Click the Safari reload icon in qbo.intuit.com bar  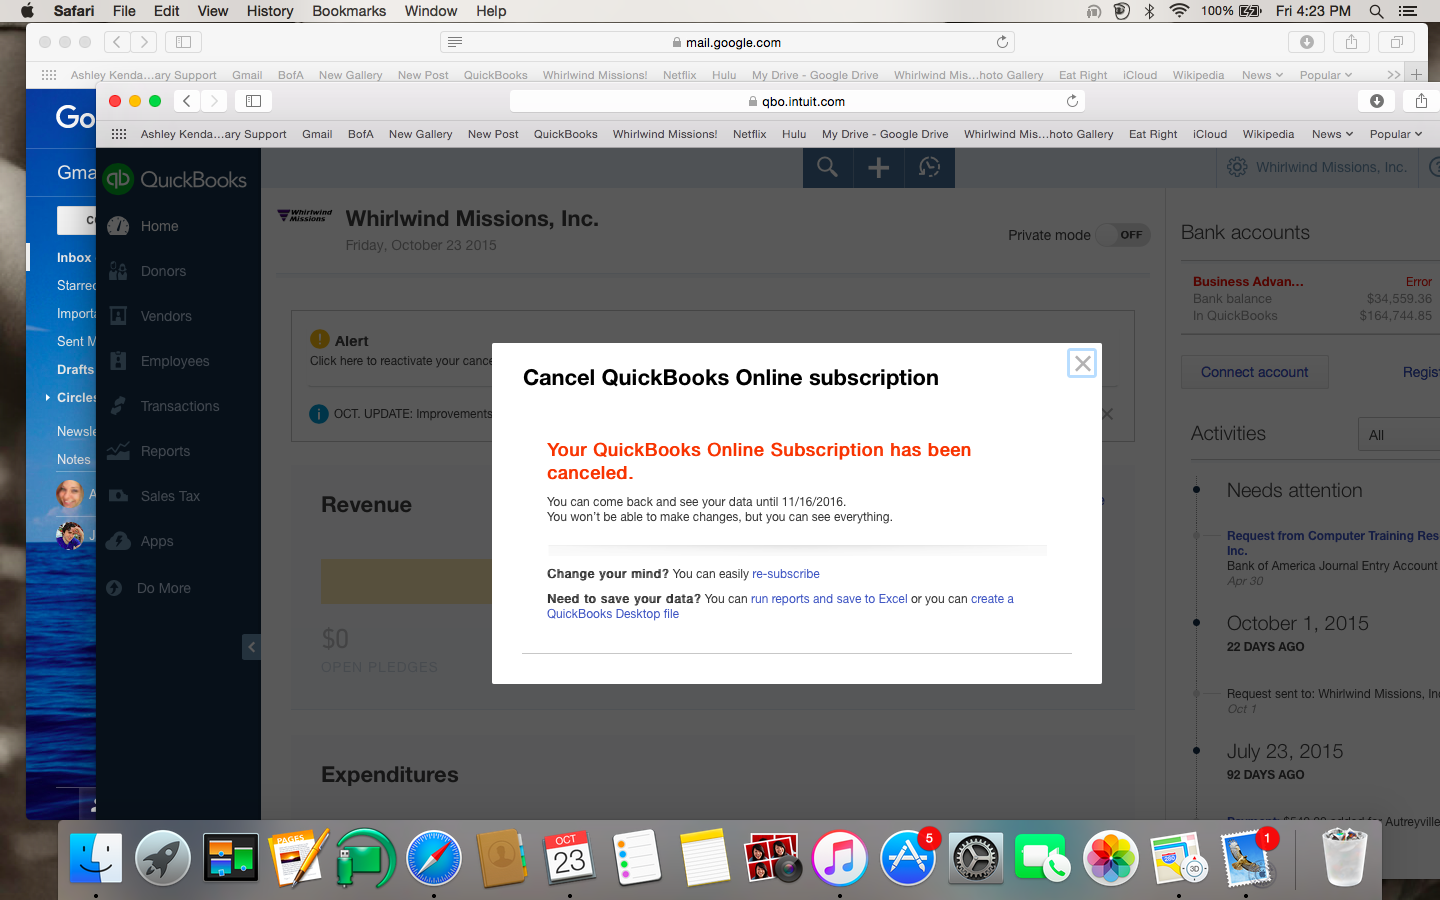coord(1072,101)
